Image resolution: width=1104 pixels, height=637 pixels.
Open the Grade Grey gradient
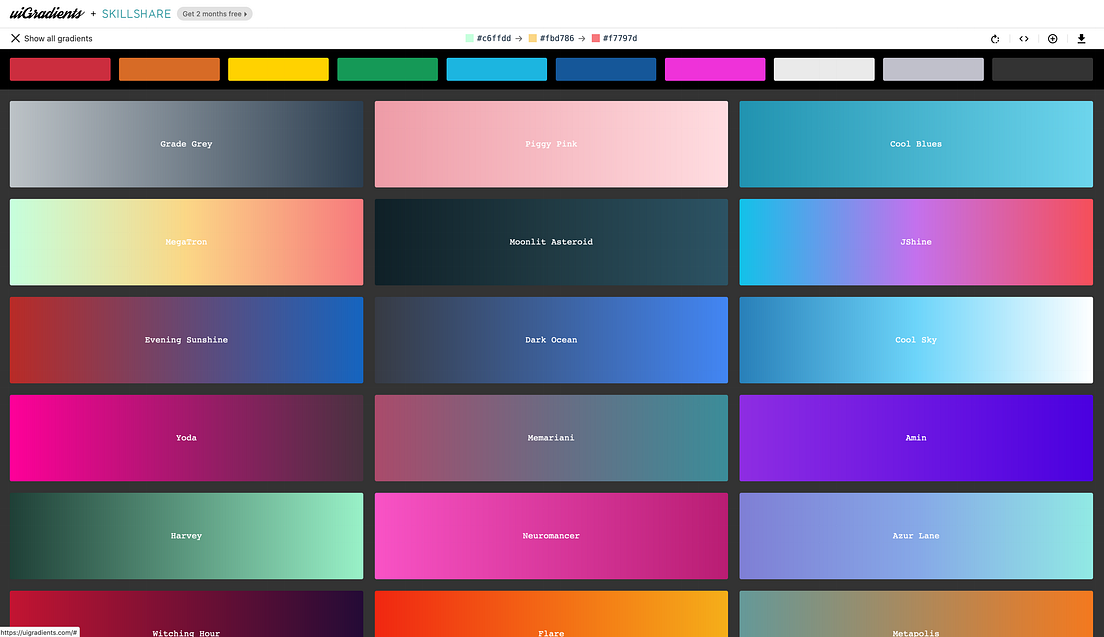186,143
